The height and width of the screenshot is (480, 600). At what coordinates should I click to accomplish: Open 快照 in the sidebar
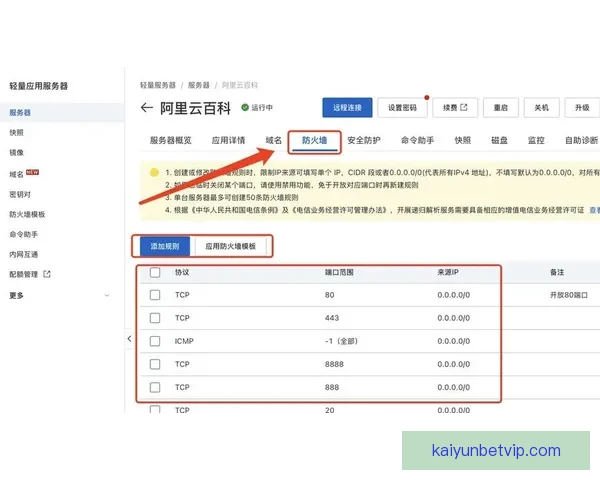coord(16,132)
